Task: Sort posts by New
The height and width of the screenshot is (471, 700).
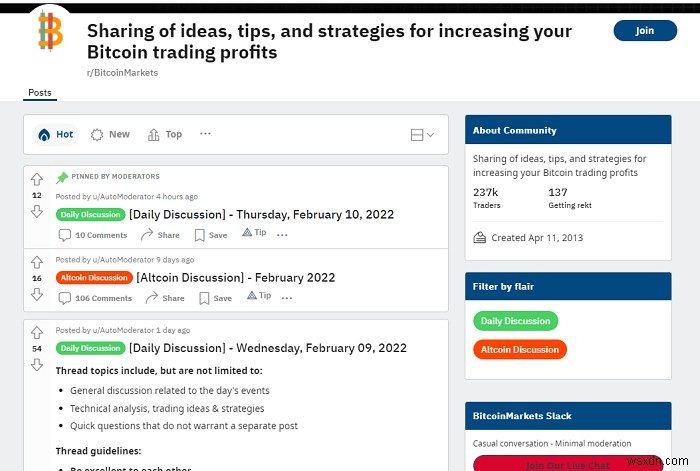Action: point(111,134)
